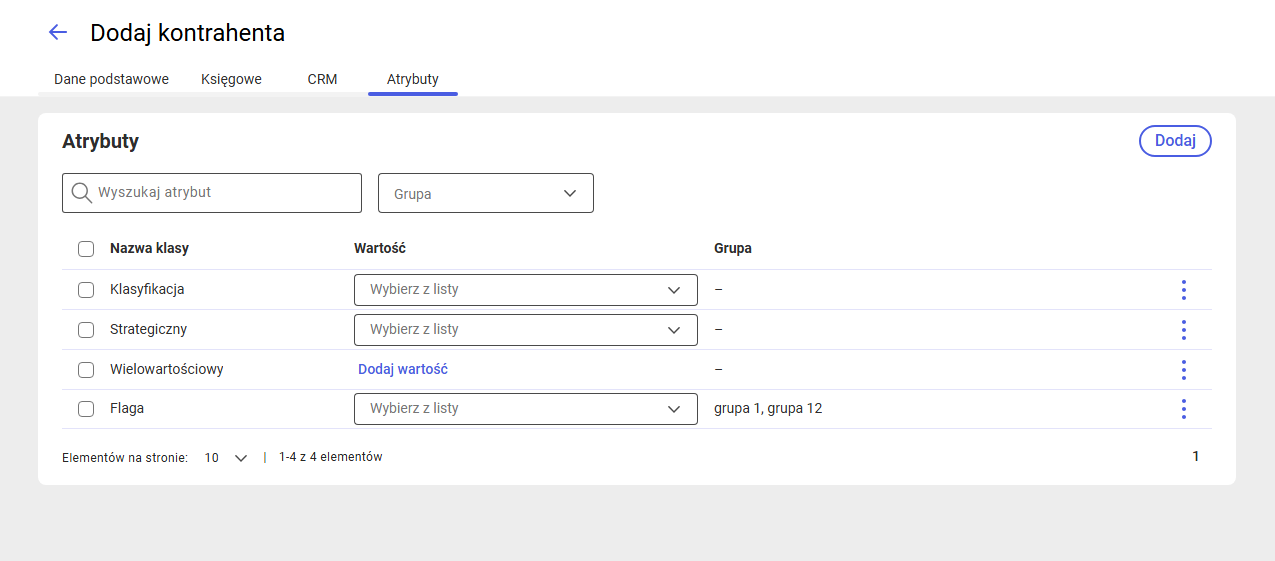Focus the Wyszukaj atrybut search field
Screen dimensions: 1275x561
[212, 193]
